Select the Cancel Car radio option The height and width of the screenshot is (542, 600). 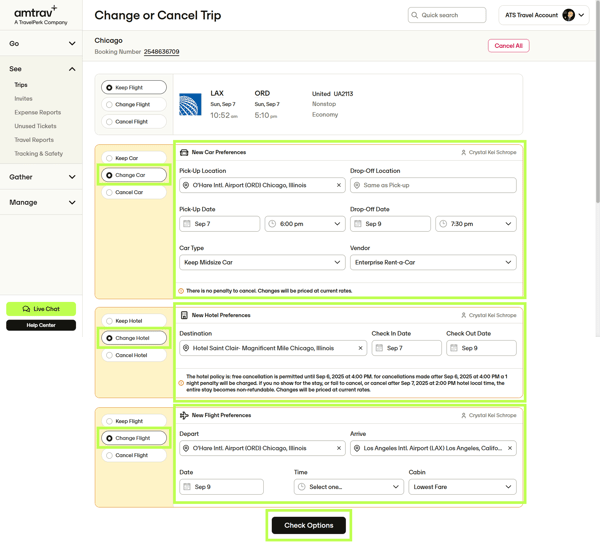coord(110,192)
